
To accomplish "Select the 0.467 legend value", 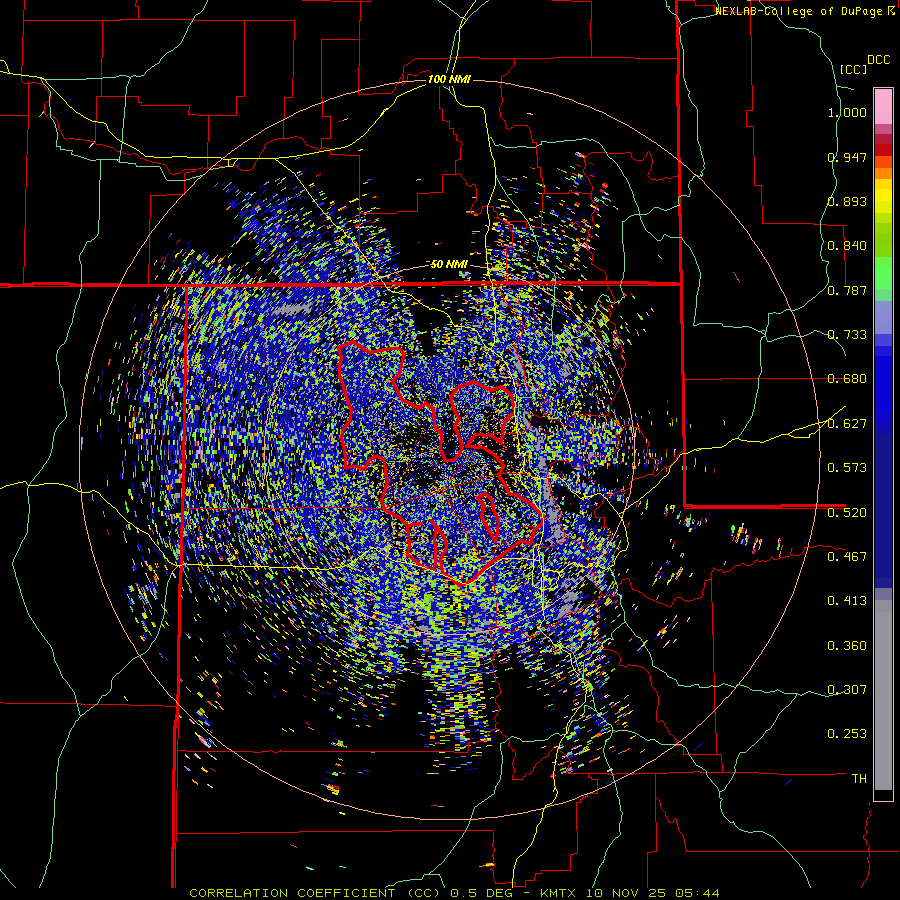I will coord(847,557).
